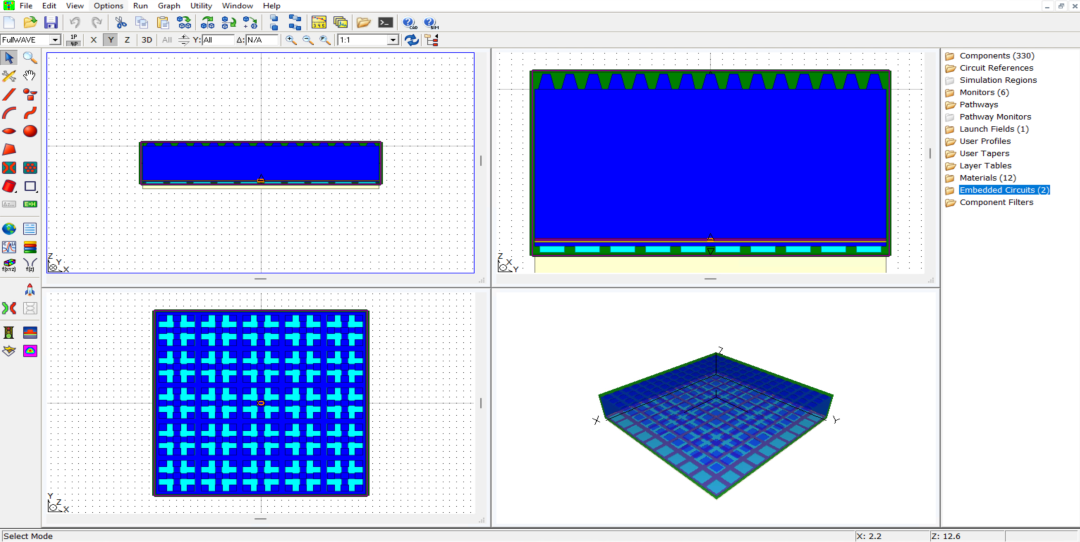Redo the last undone action
Image resolution: width=1080 pixels, height=542 pixels.
coord(96,22)
